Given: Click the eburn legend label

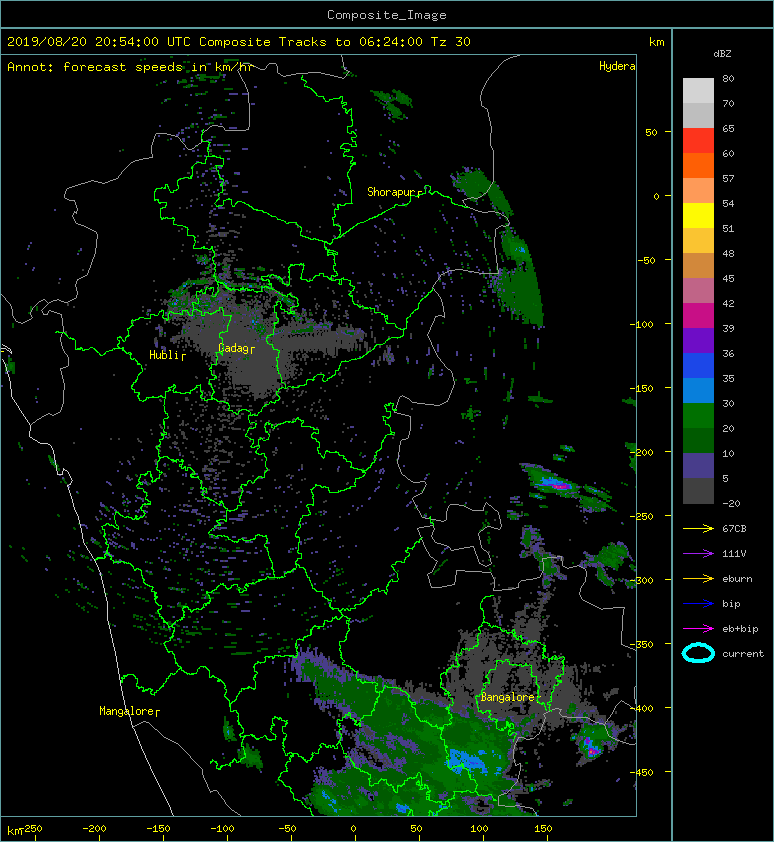Looking at the screenshot, I should [737, 578].
